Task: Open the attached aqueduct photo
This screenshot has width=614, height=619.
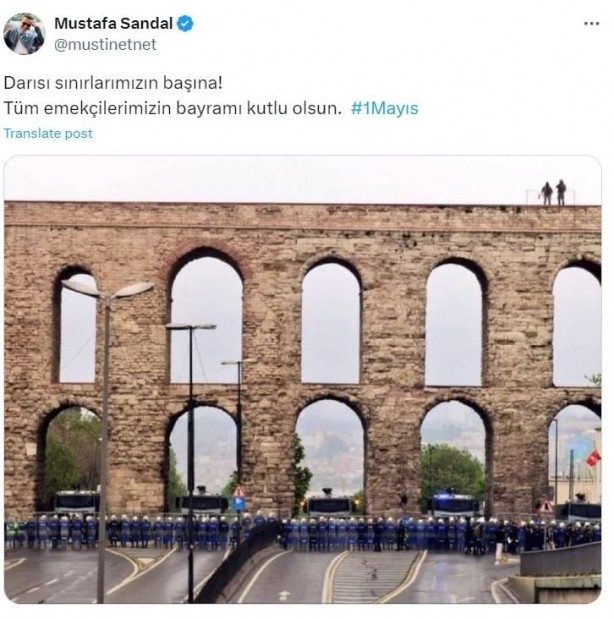Action: 302,379
